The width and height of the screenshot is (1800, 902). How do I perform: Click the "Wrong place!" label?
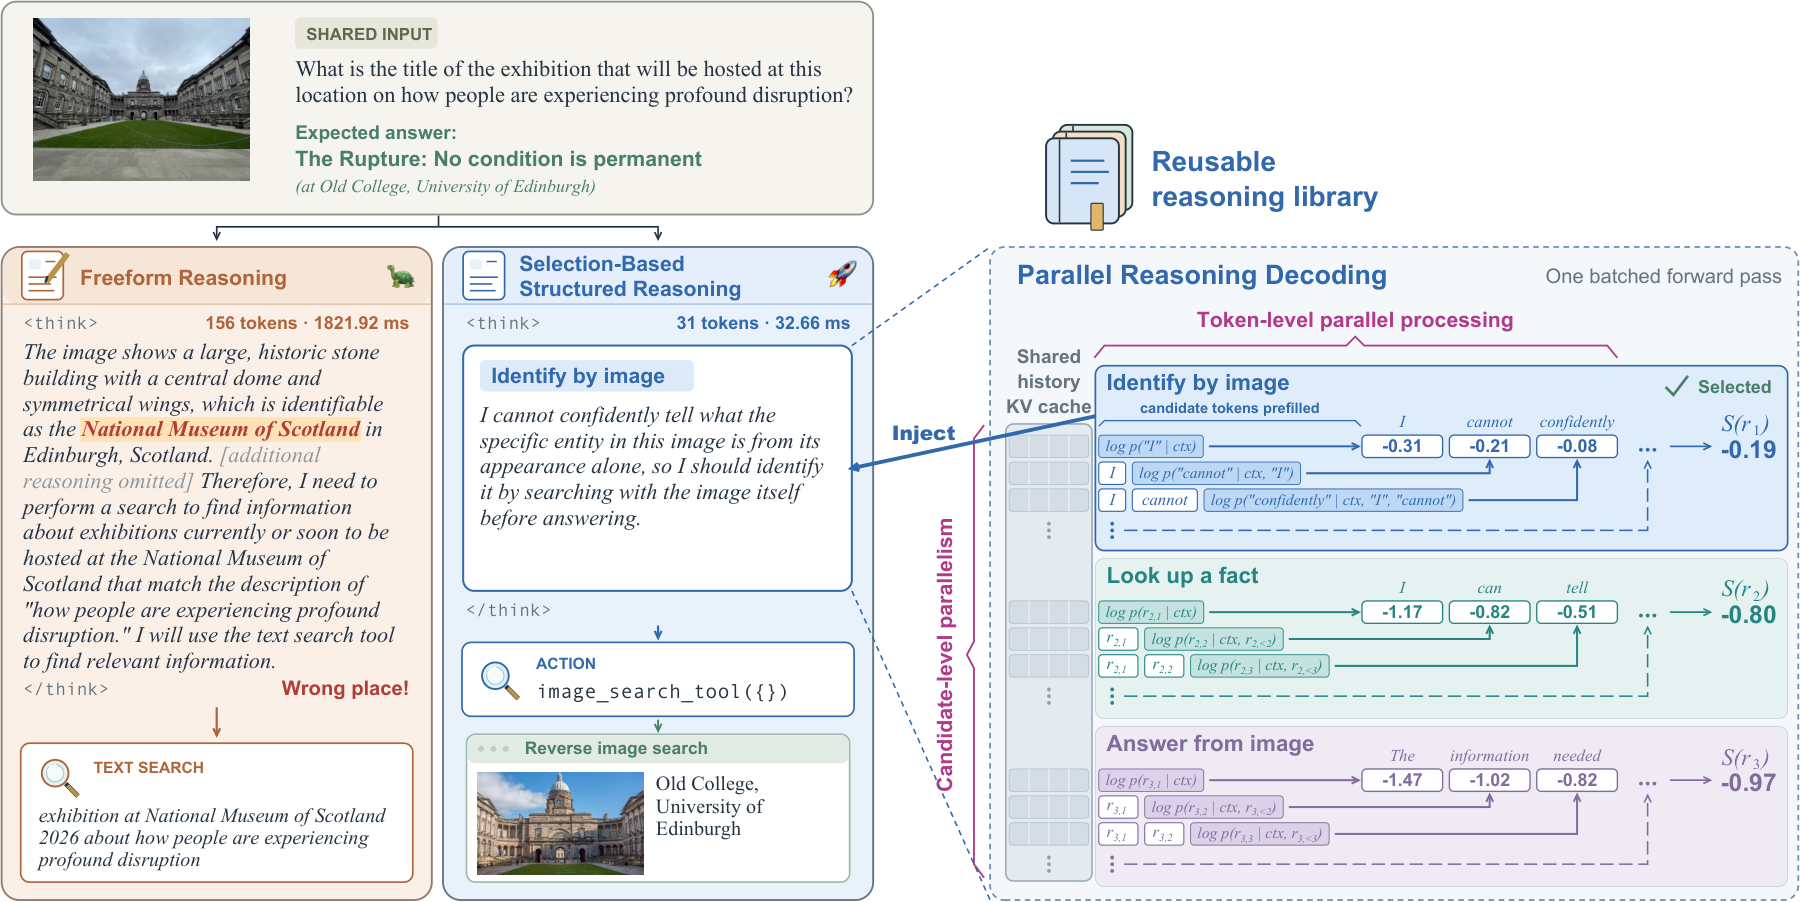[x=345, y=688]
